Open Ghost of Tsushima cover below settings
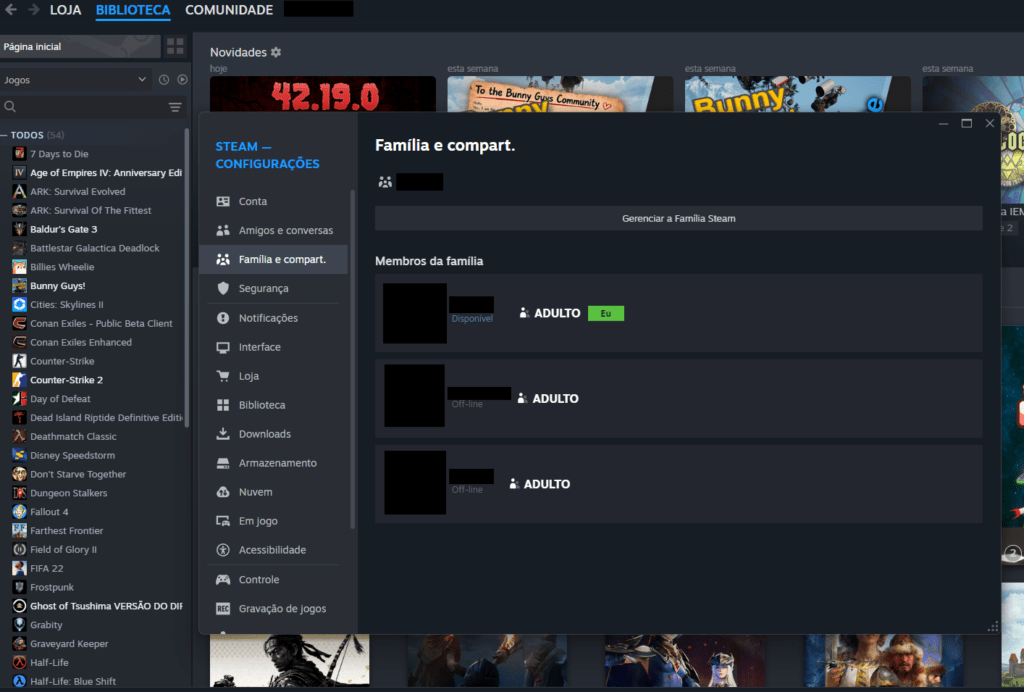This screenshot has width=1024, height=692. [289, 660]
